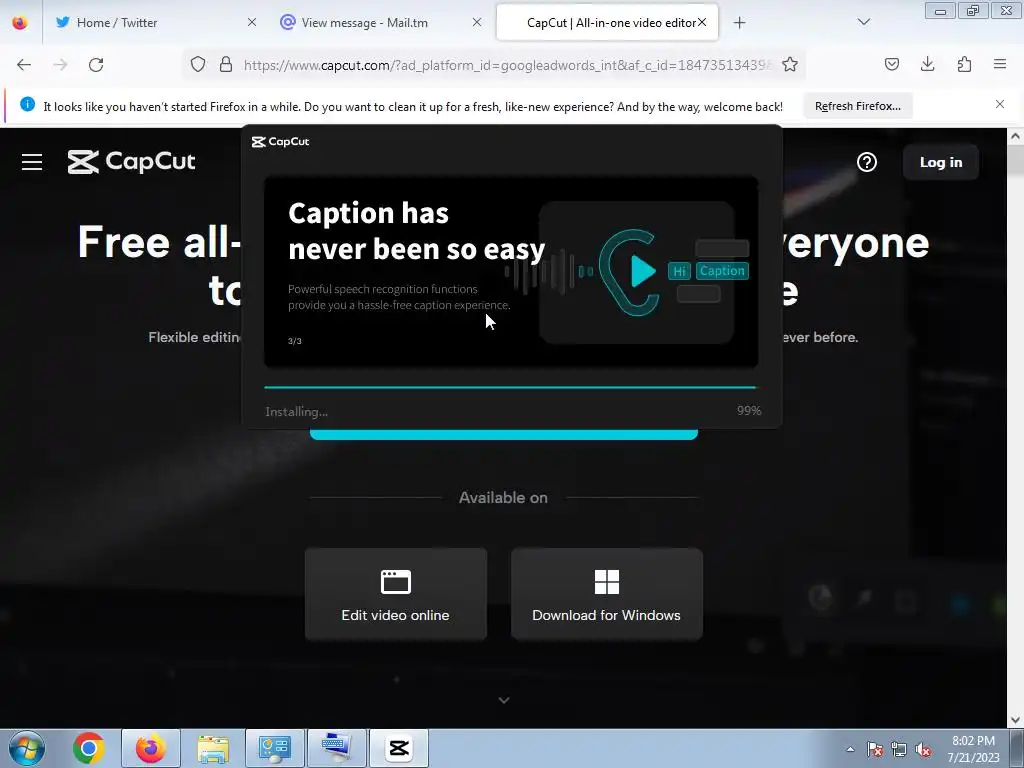Click the capcut.com URL address field
The image size is (1024, 768).
507,65
